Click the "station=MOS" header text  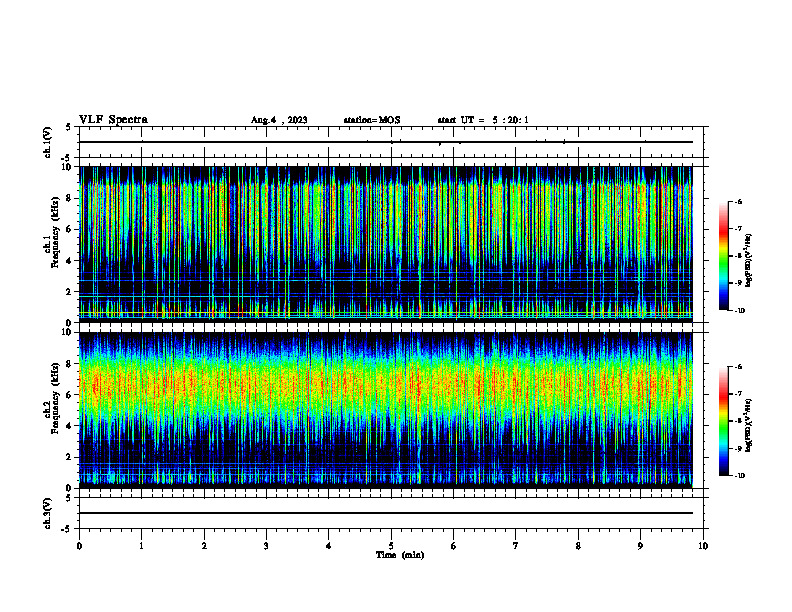372,120
